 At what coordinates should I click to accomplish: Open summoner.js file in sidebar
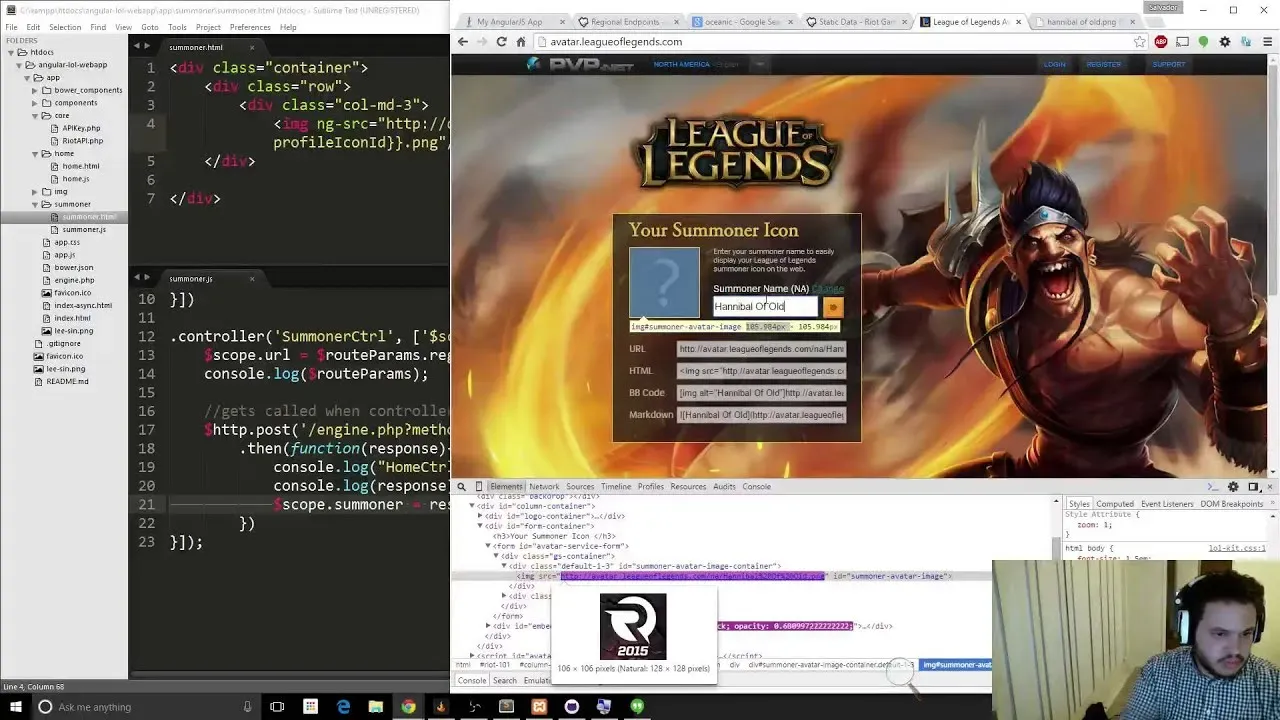pyautogui.click(x=83, y=230)
